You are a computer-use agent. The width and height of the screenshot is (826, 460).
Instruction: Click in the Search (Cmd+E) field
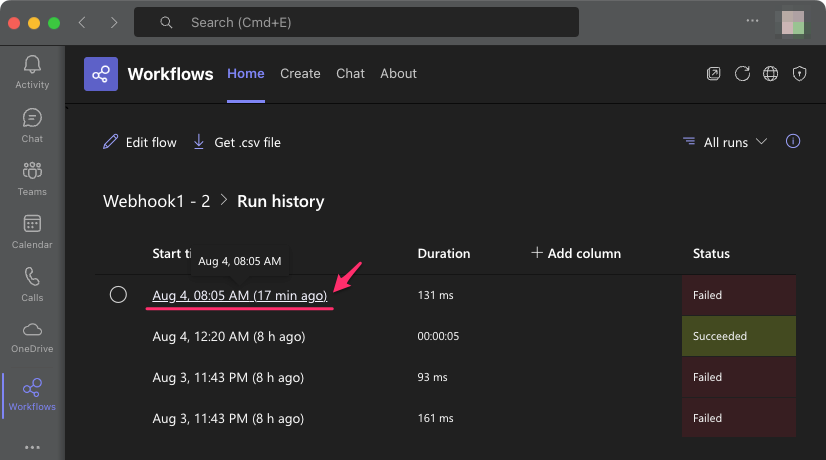[356, 22]
